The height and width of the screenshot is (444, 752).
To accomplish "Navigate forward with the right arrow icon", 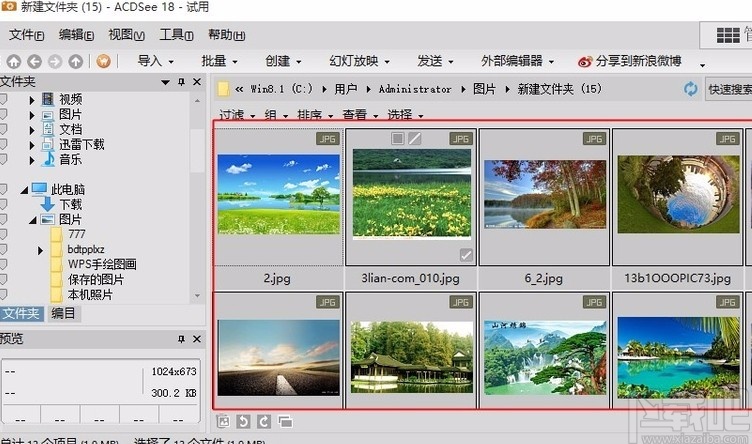I will pos(55,61).
